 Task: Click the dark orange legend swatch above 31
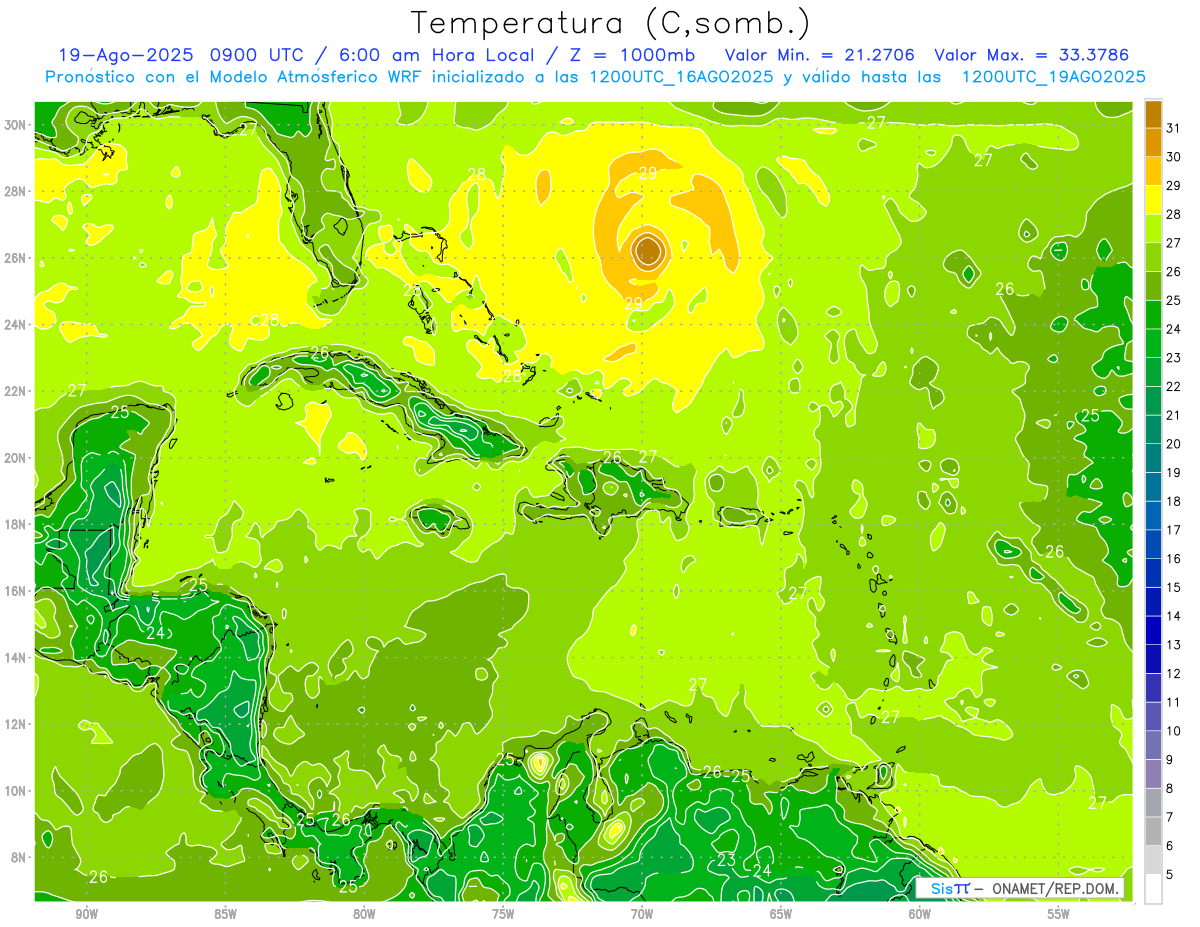tap(1153, 114)
